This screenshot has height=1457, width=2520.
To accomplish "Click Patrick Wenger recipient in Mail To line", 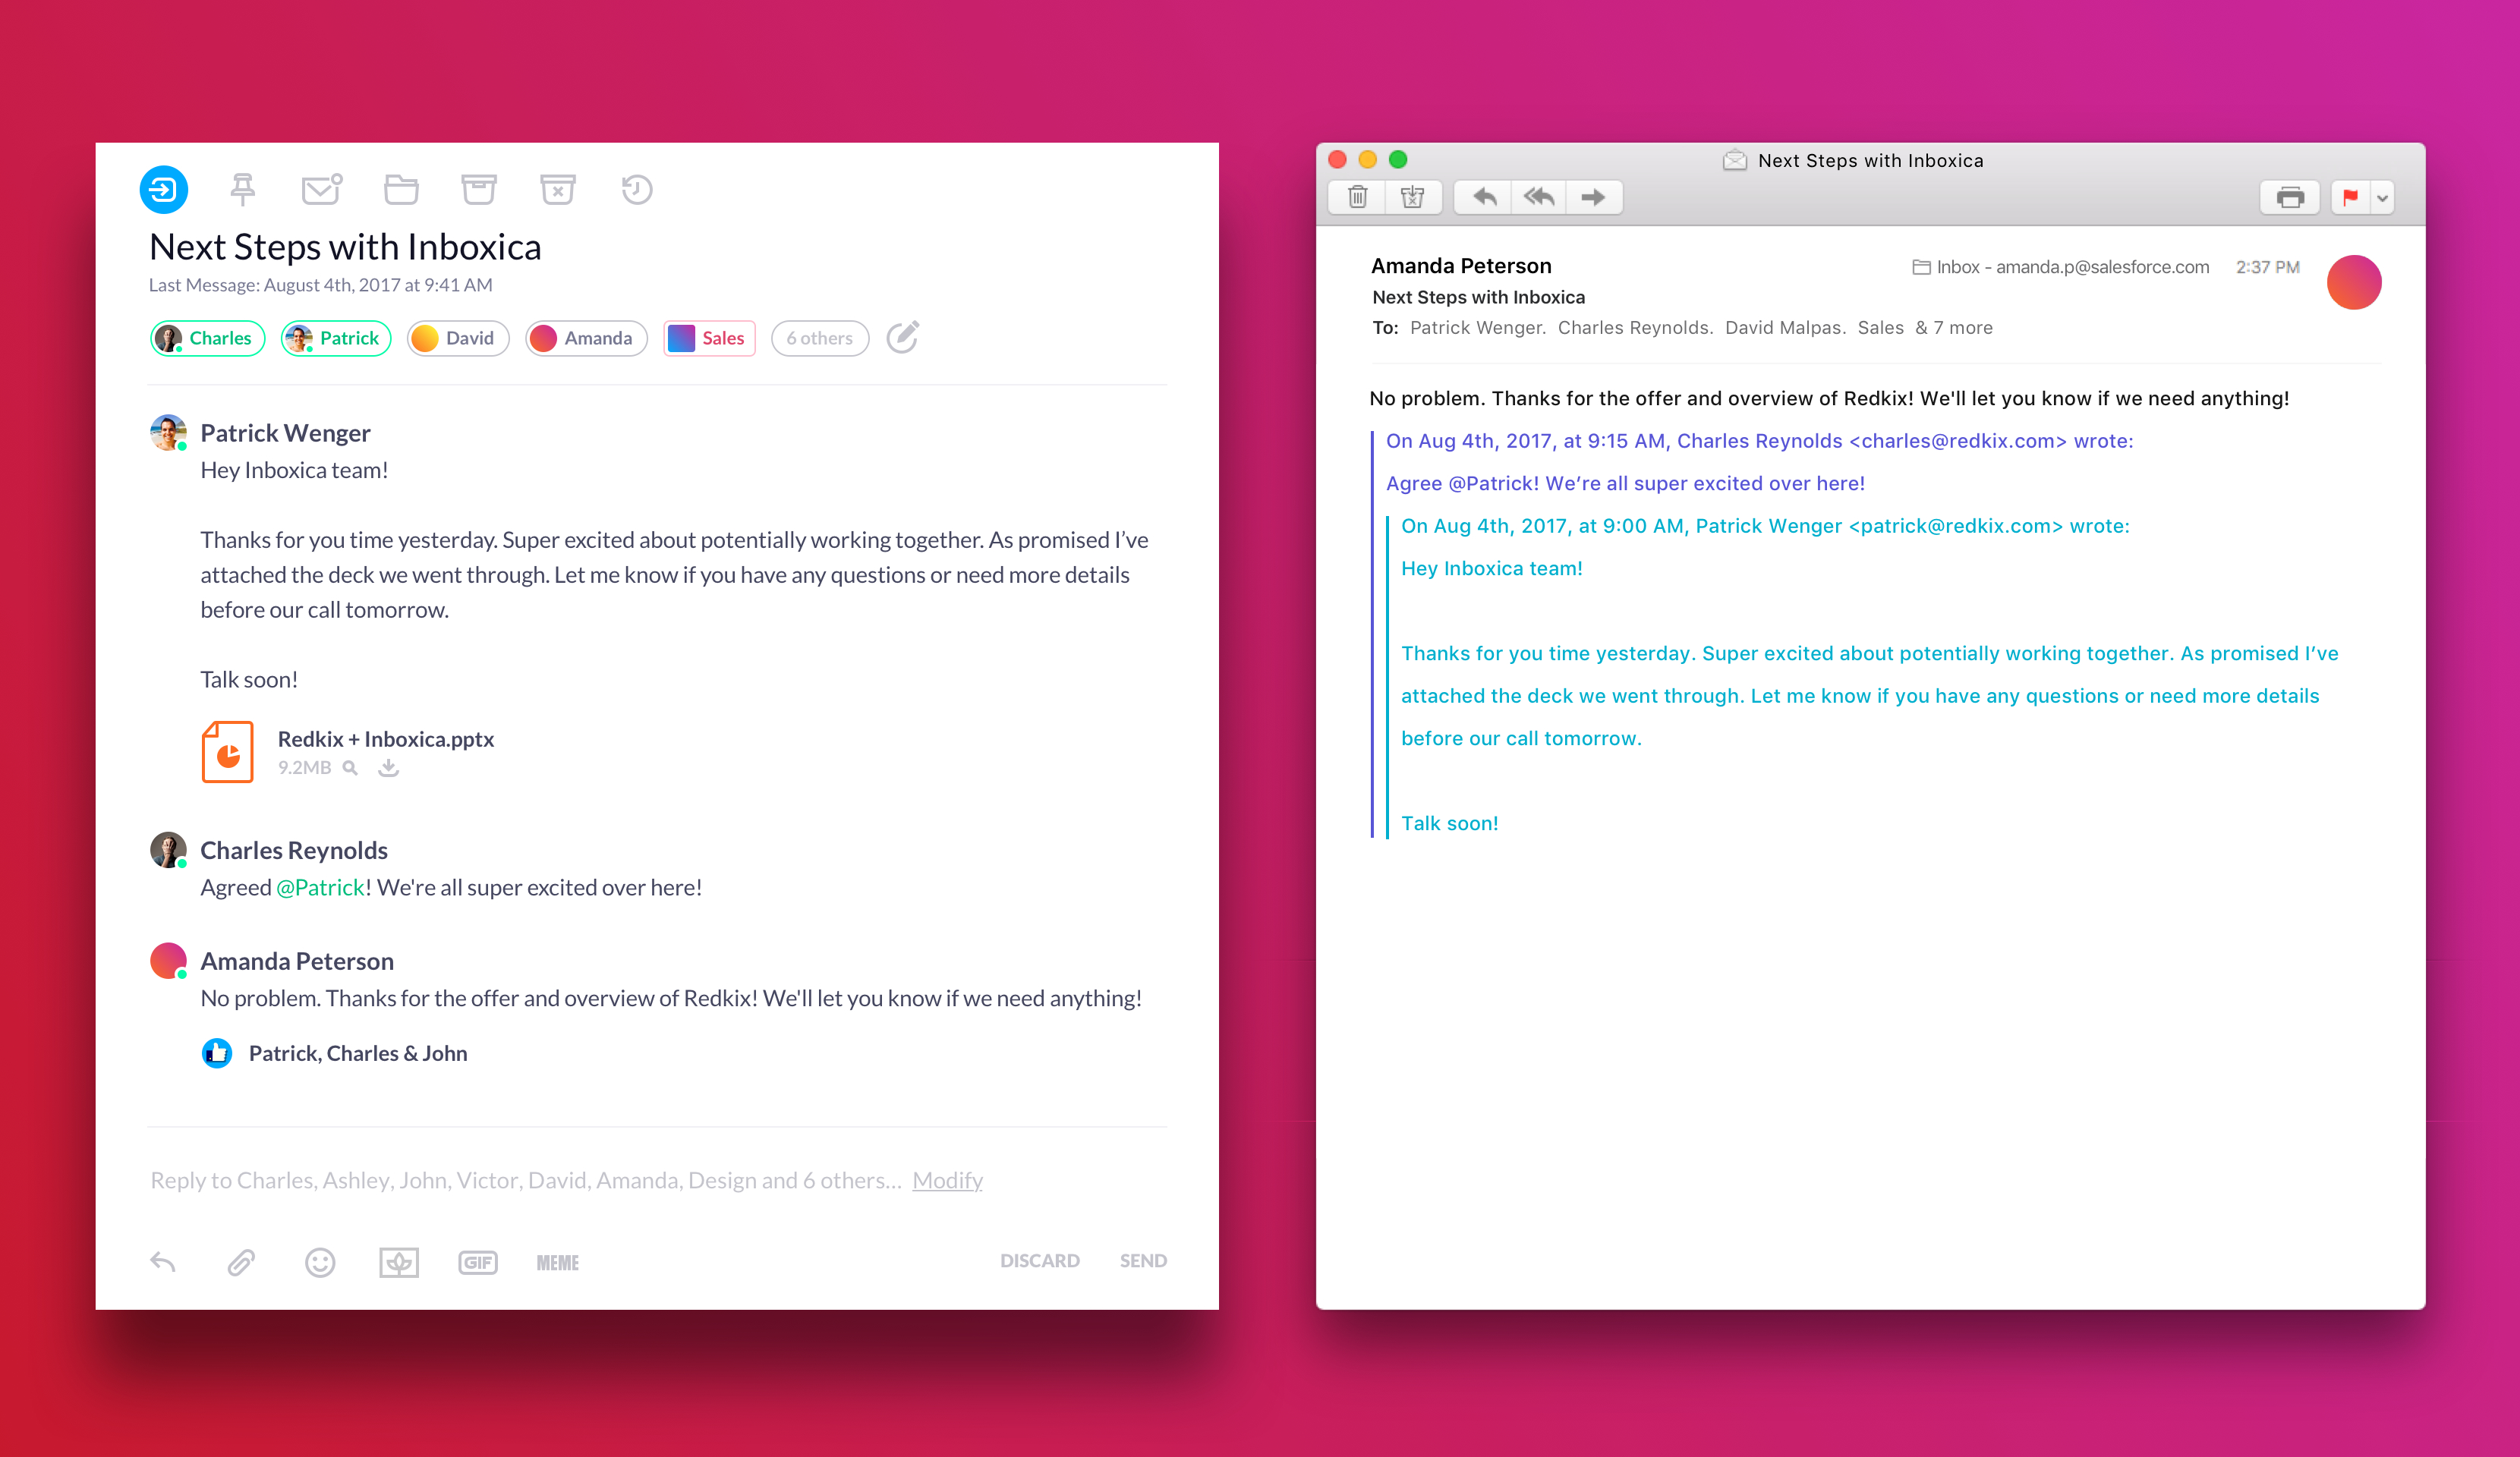I will pos(1478,328).
